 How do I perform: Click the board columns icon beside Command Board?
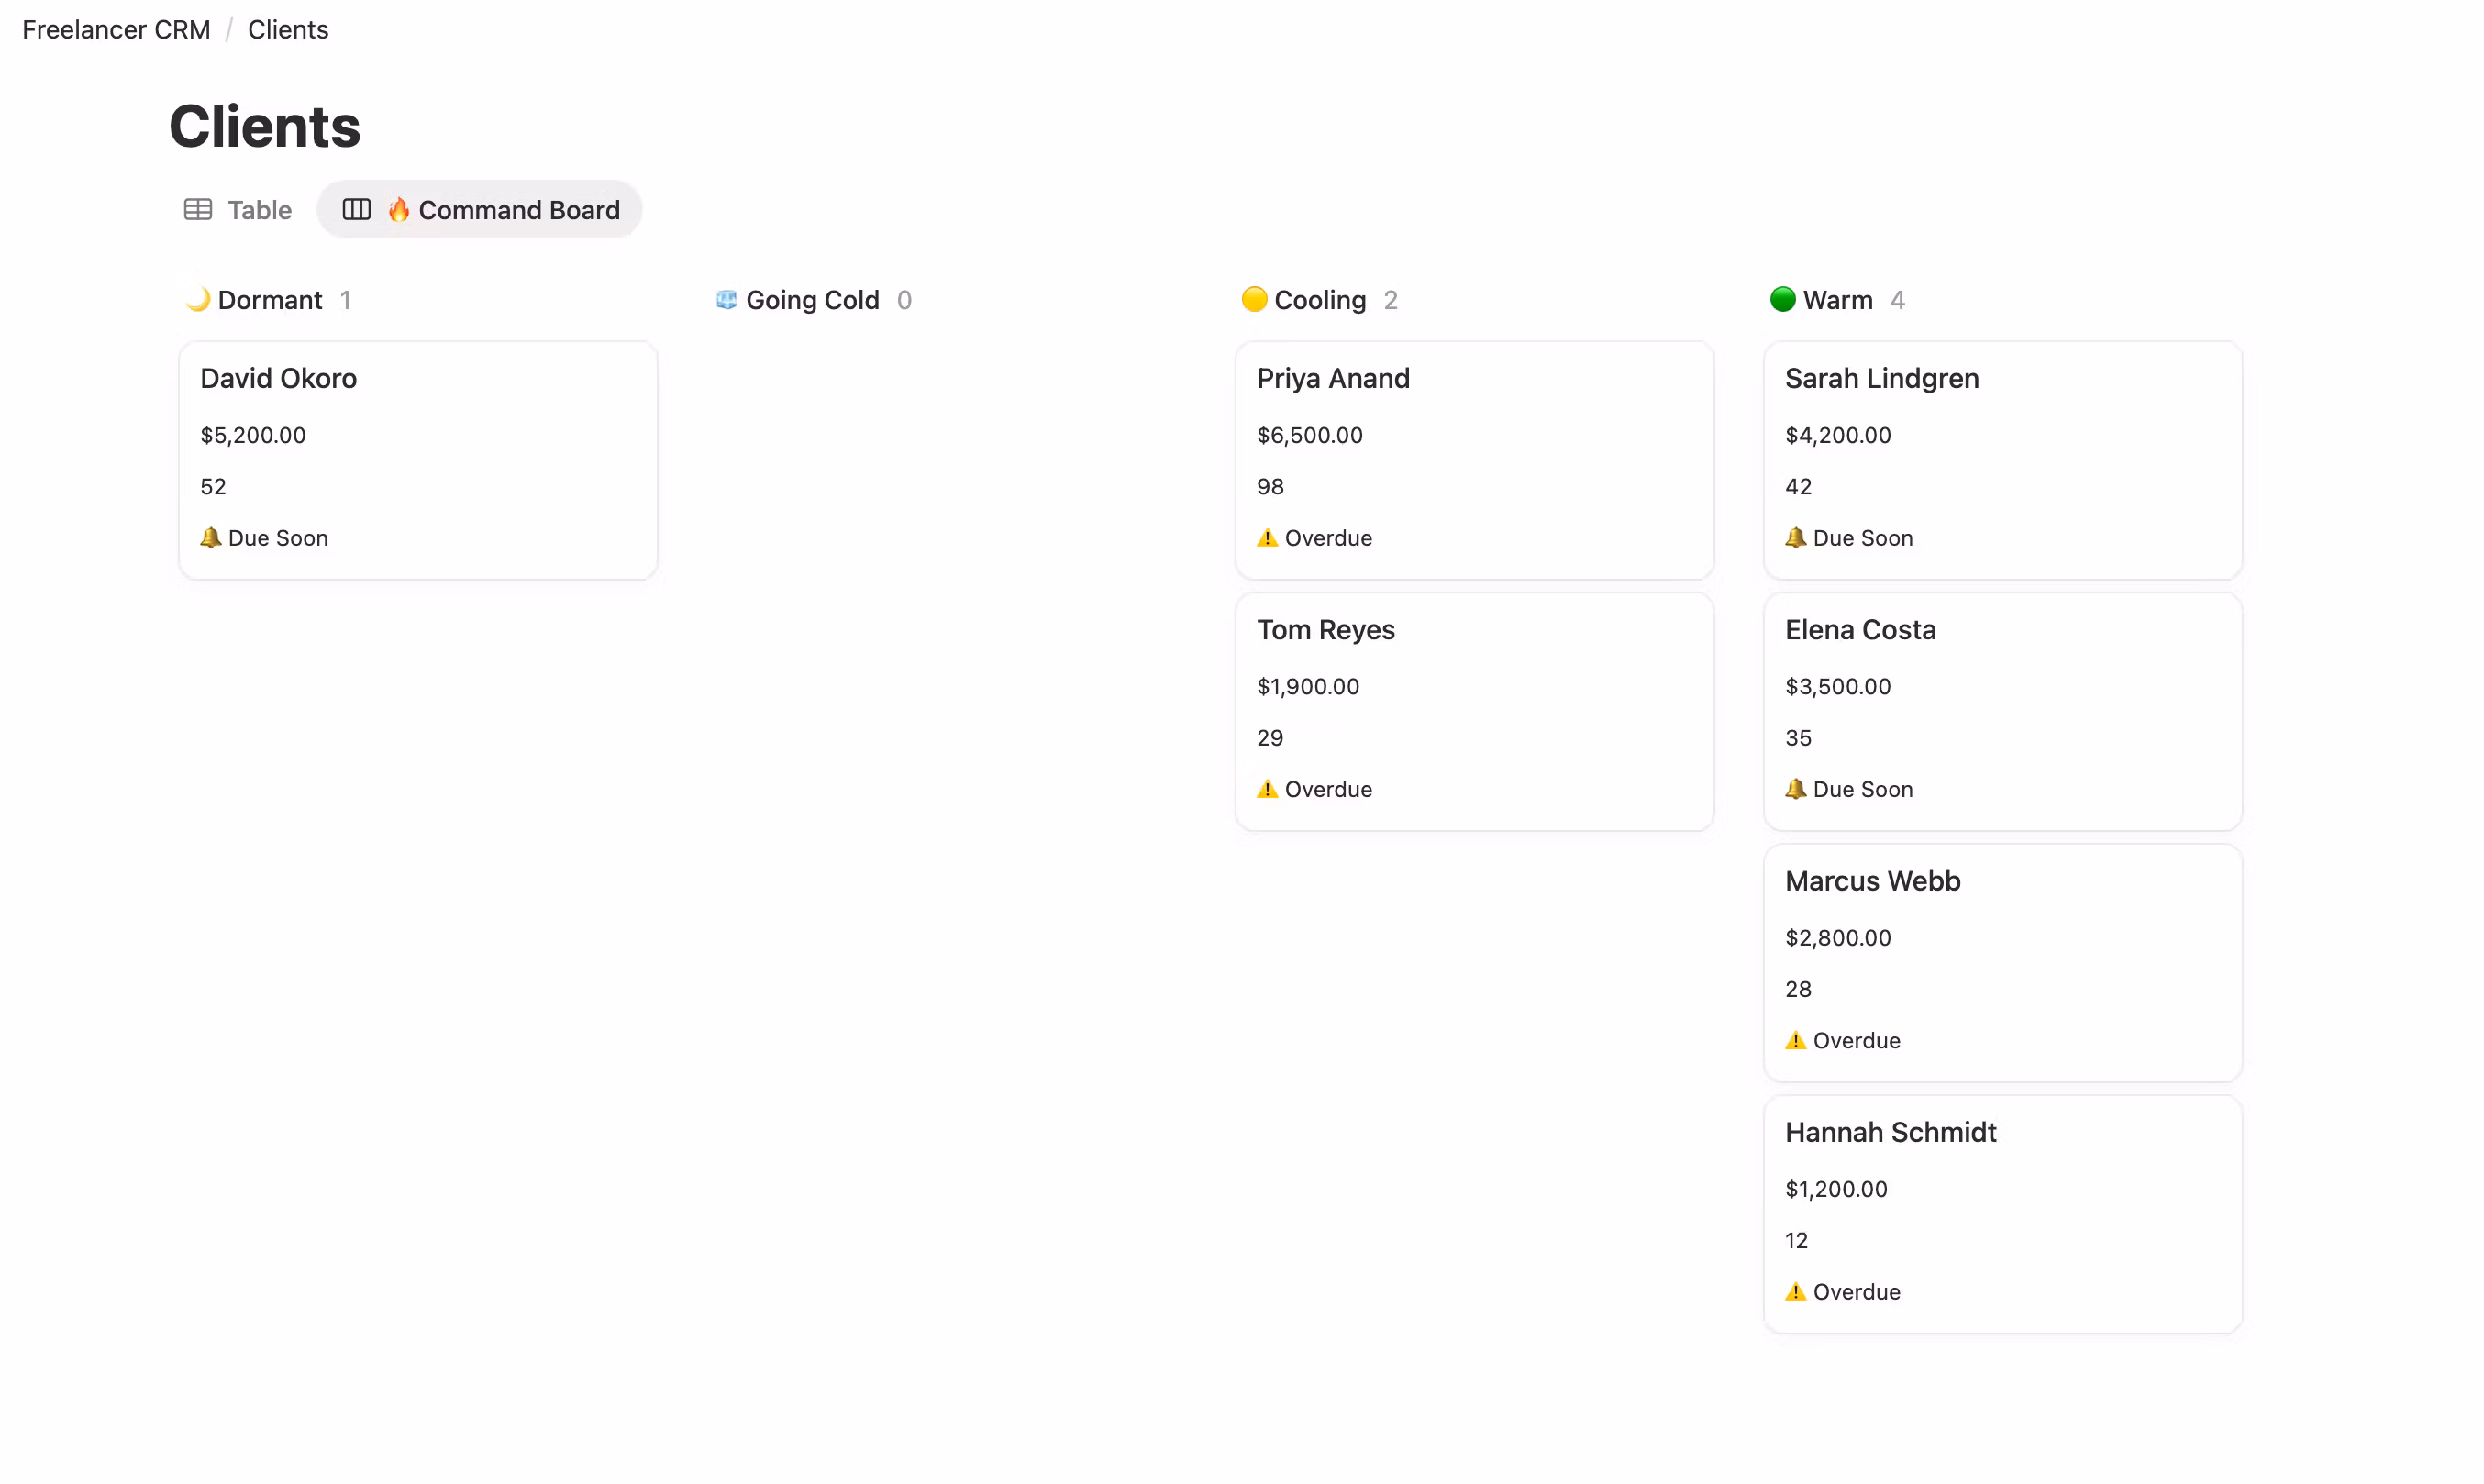pyautogui.click(x=357, y=210)
